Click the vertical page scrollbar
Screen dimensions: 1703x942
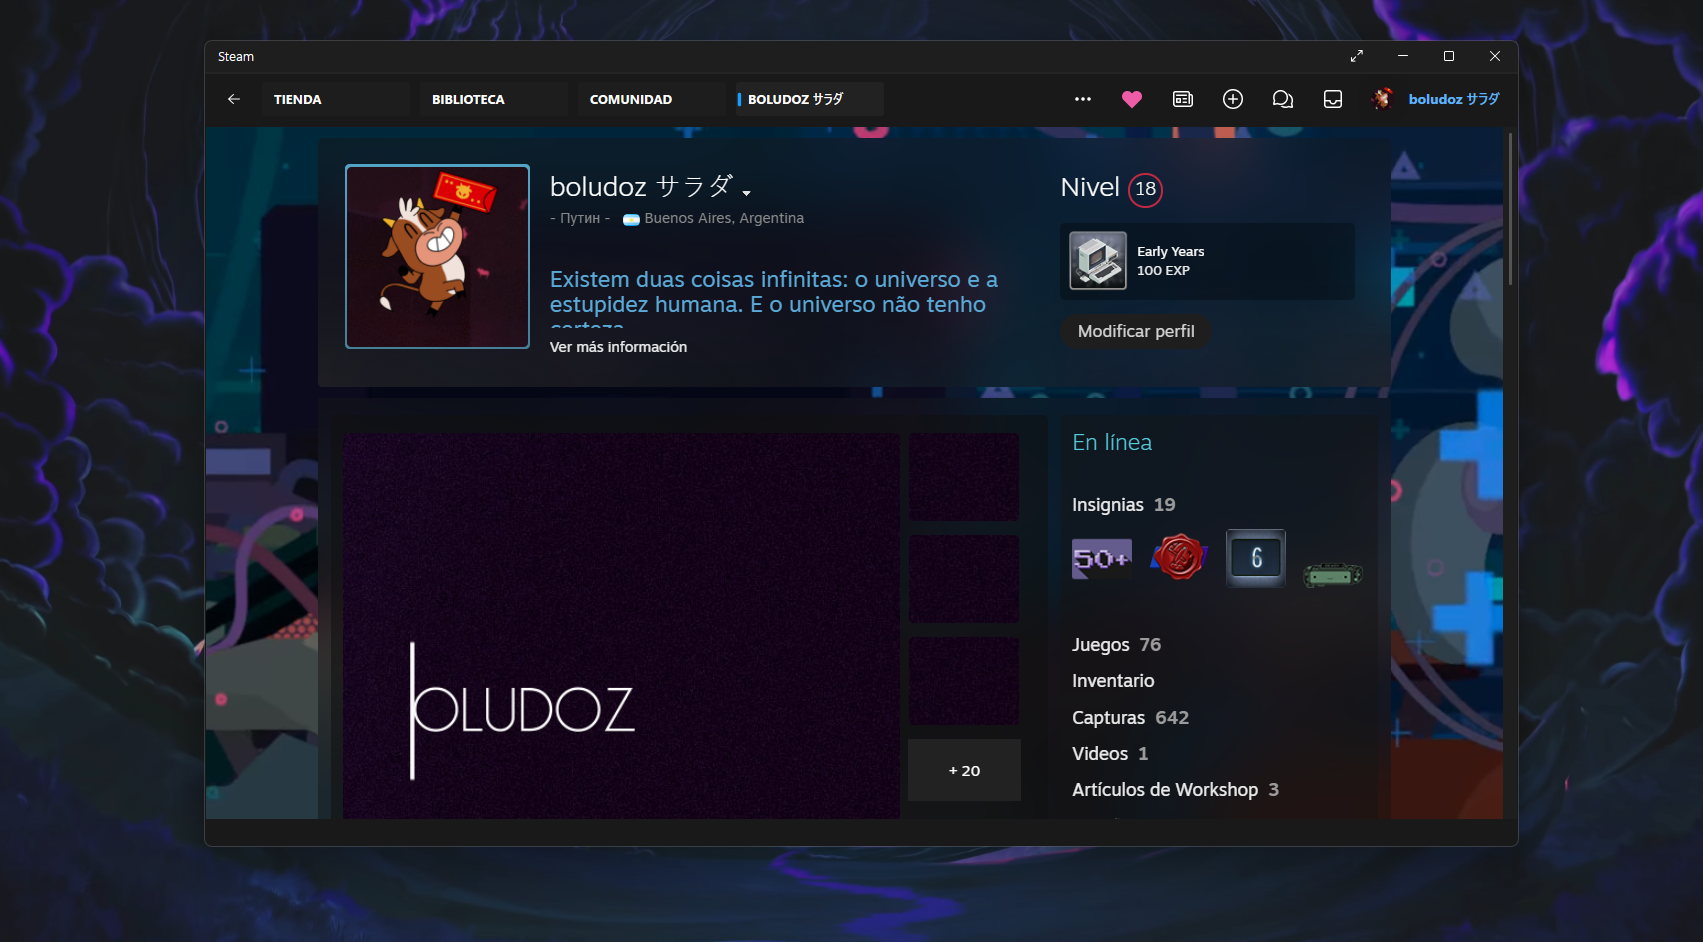click(1510, 210)
